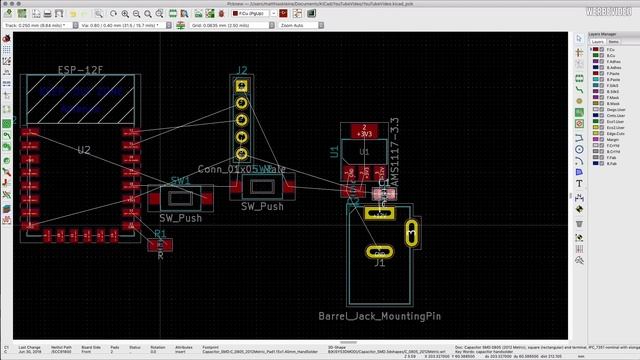Switch to the Layers tab
The image size is (640, 360).
[597, 42]
